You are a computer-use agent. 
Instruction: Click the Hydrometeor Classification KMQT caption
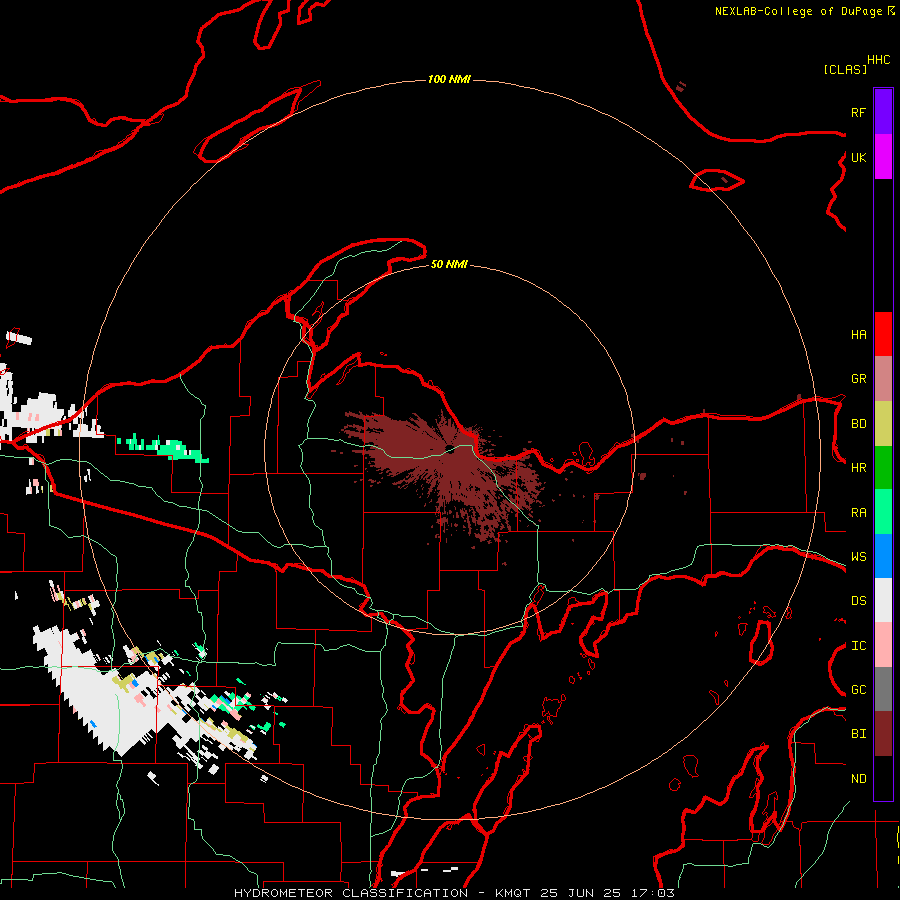[x=455, y=893]
